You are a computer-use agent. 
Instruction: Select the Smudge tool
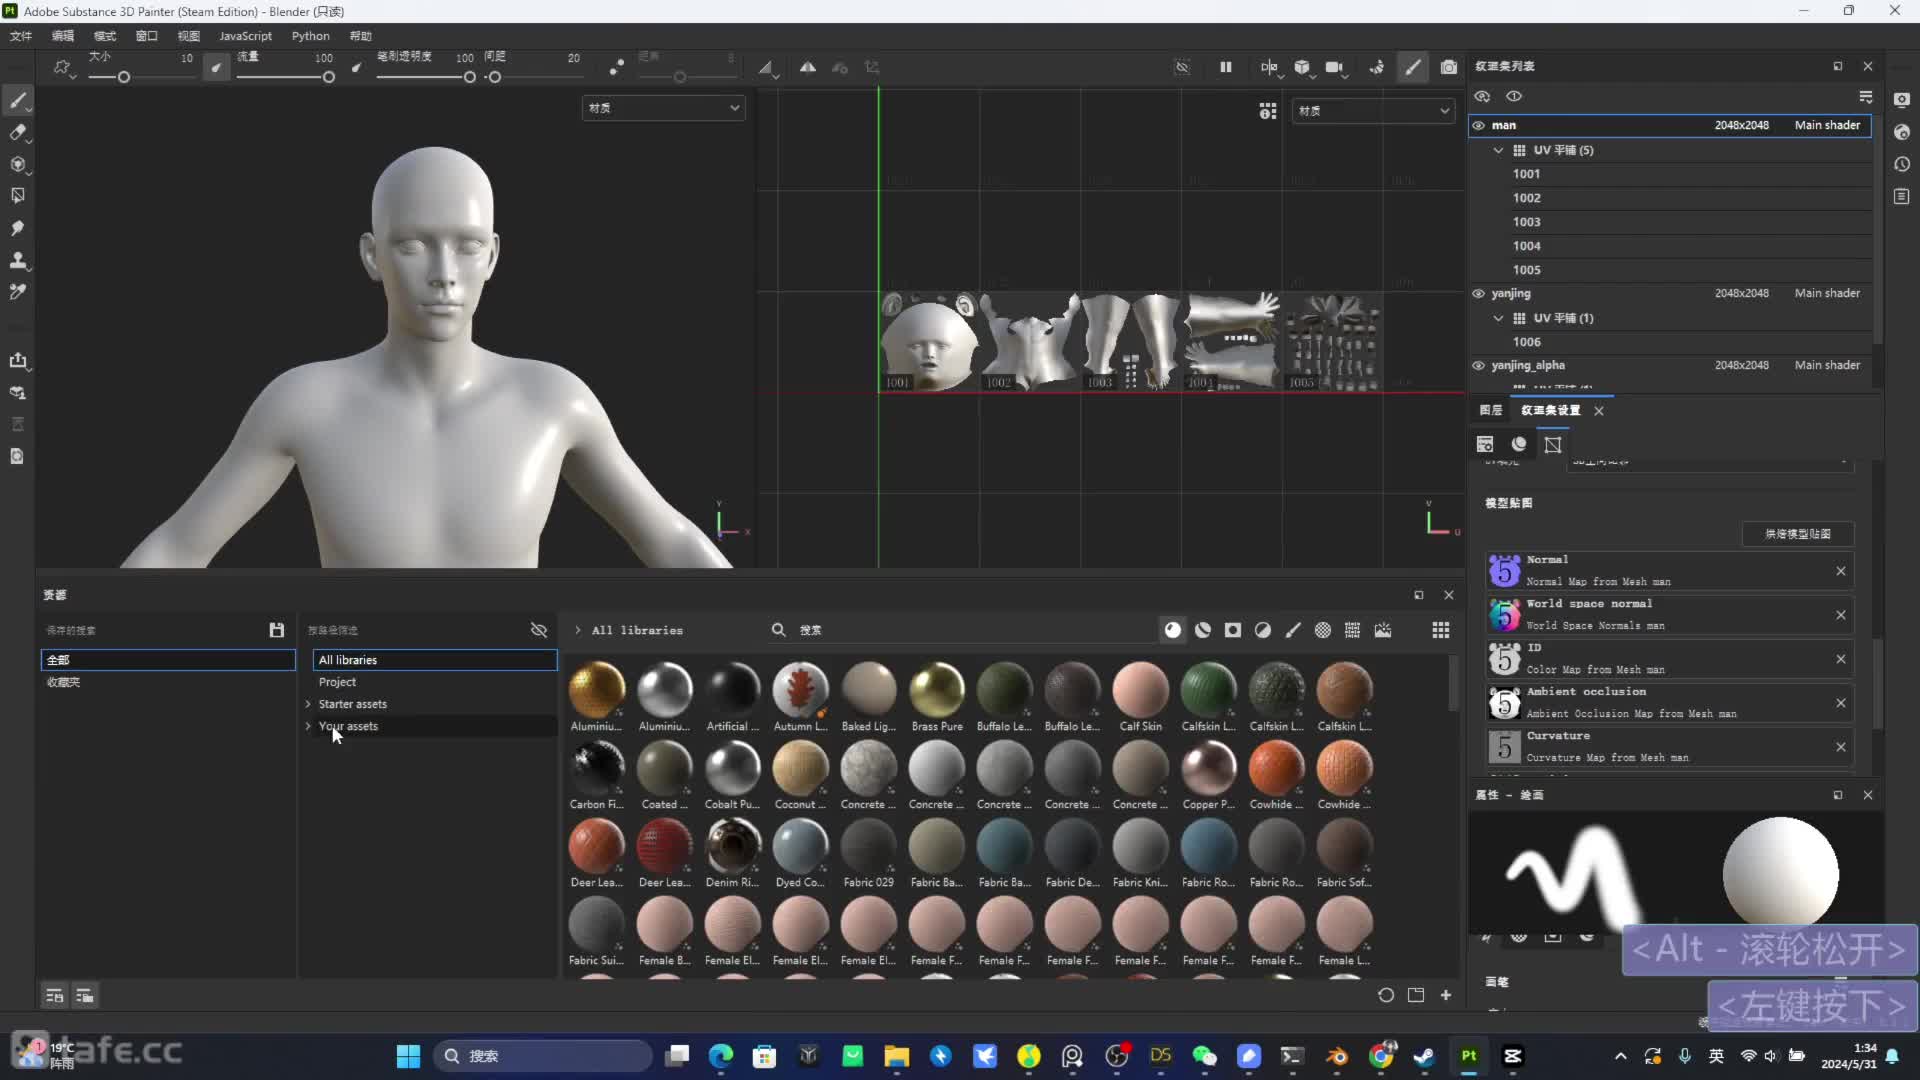point(18,228)
